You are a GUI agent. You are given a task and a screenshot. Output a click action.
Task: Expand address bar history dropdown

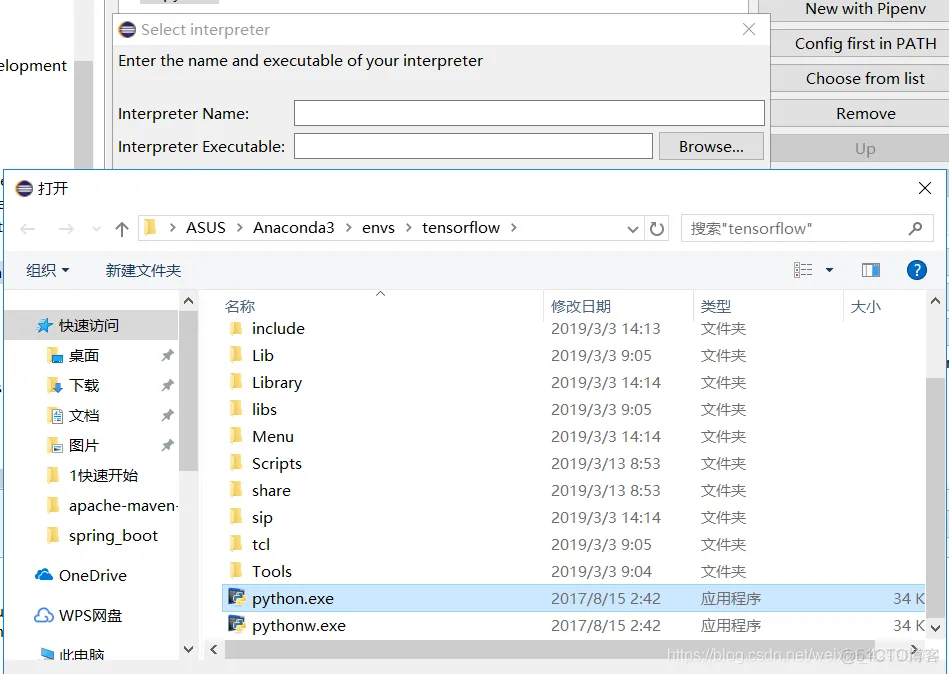[632, 229]
